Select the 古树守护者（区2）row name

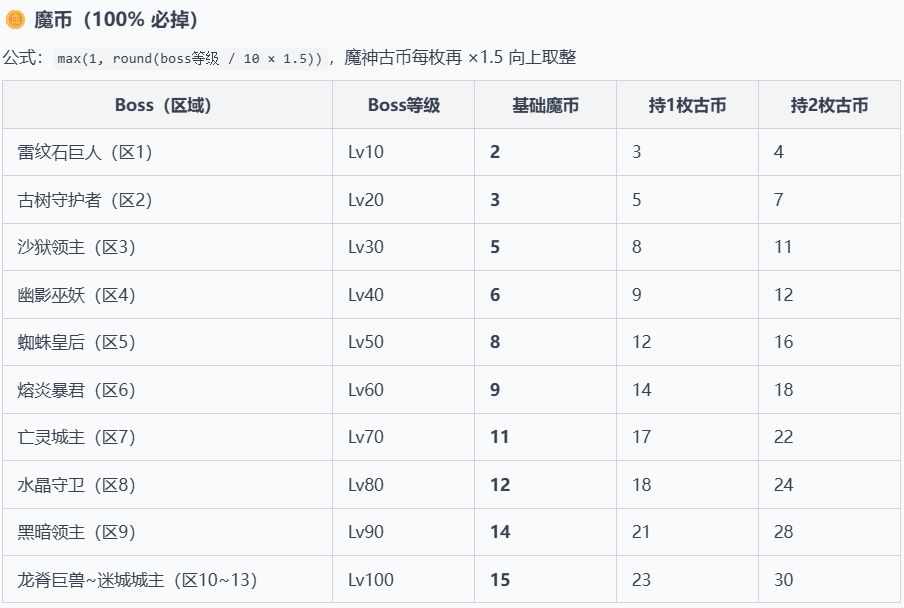pos(85,200)
